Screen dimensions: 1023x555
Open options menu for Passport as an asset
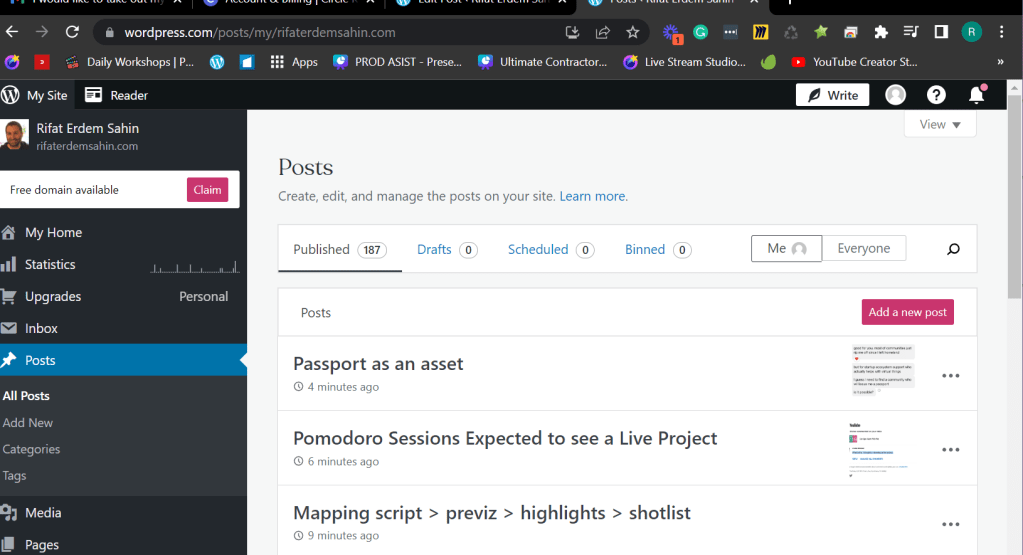click(951, 376)
